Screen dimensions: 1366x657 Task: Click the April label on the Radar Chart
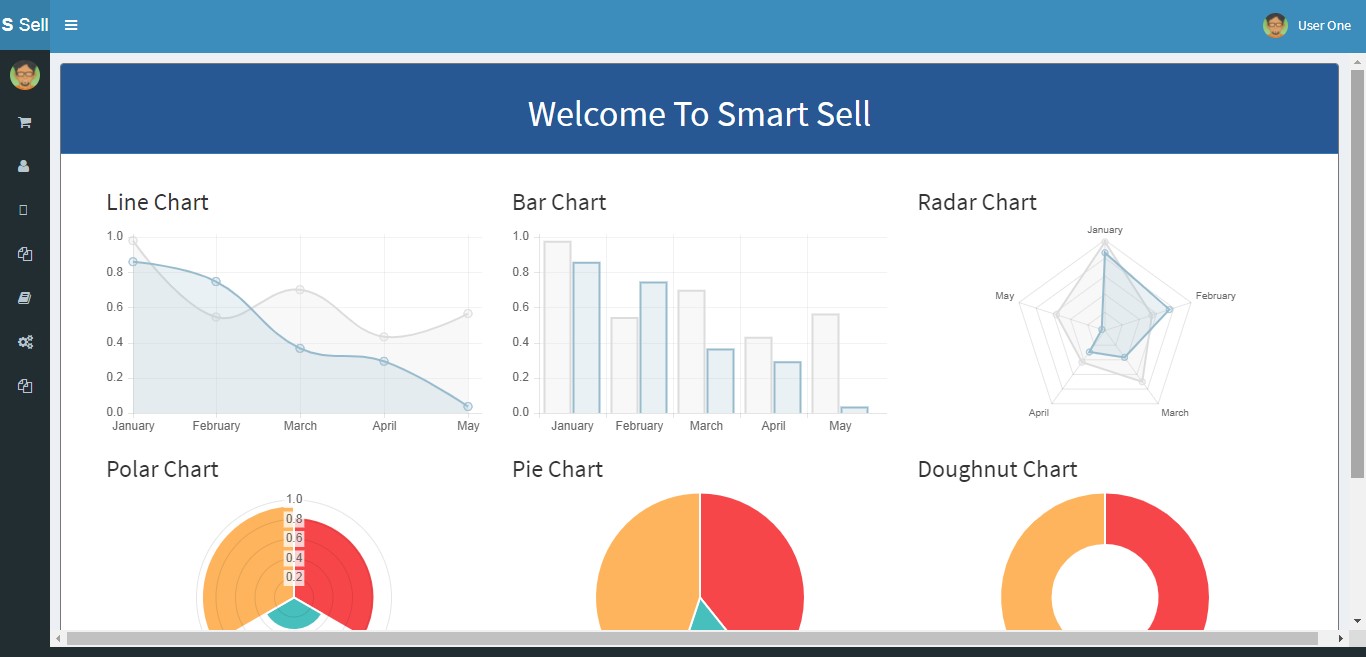pos(1039,413)
